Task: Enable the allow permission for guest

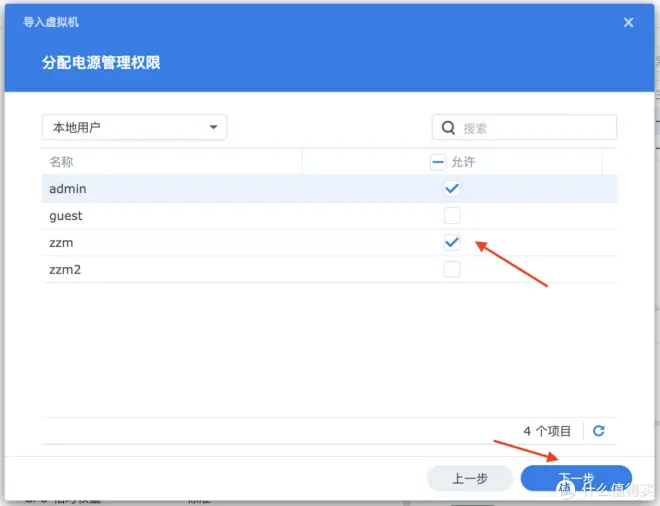Action: point(452,215)
